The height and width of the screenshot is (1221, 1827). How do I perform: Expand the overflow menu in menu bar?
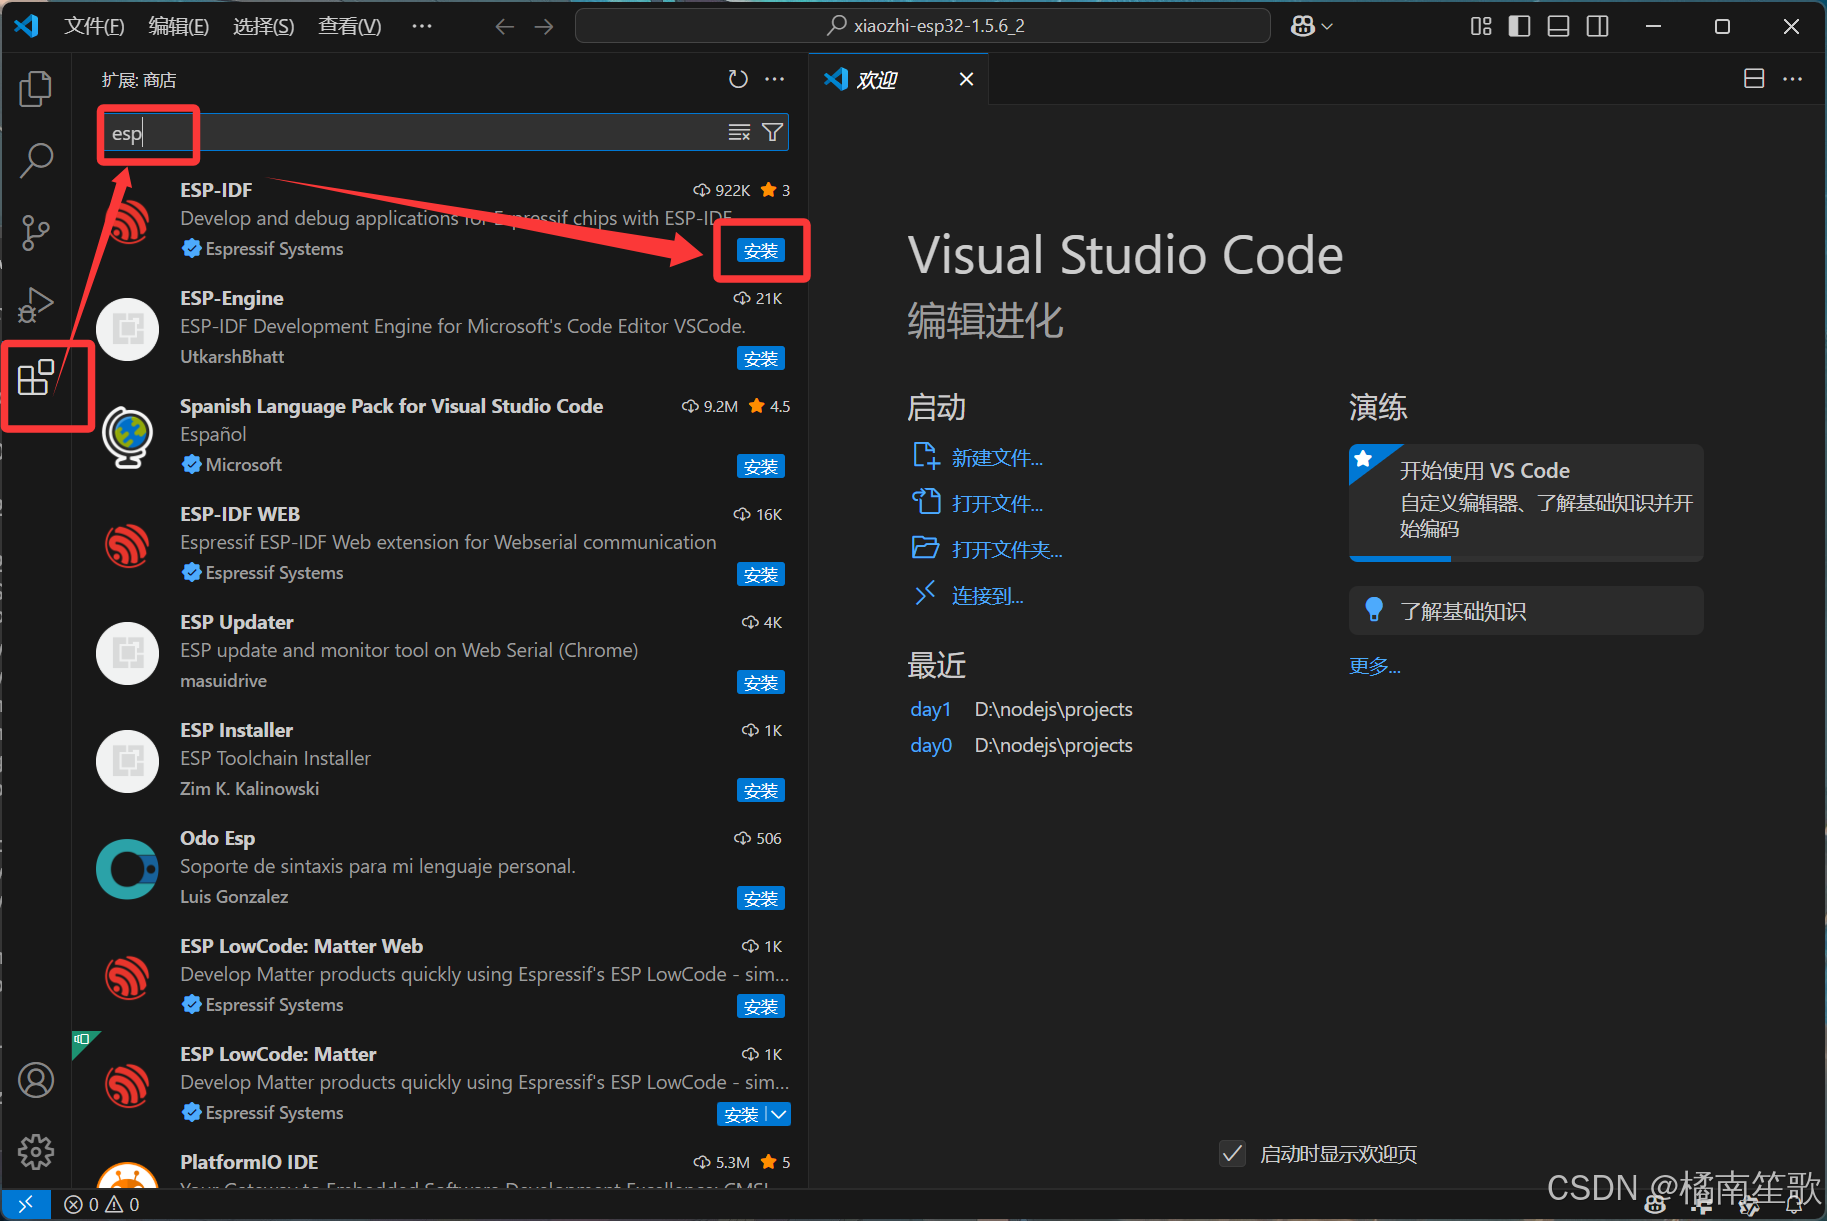(x=422, y=26)
